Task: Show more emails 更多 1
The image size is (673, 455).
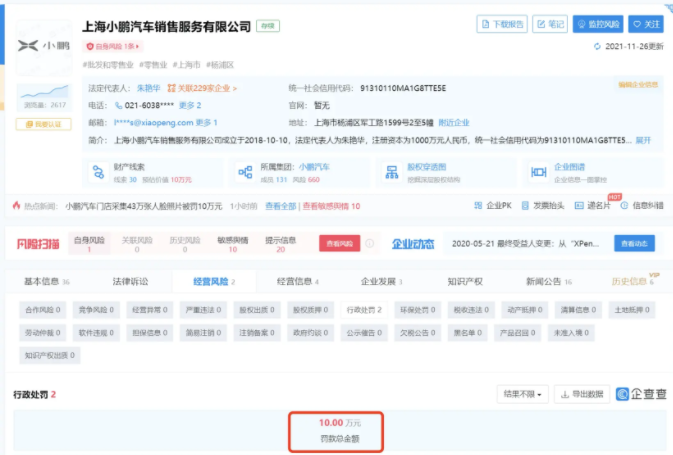Action: (x=206, y=123)
